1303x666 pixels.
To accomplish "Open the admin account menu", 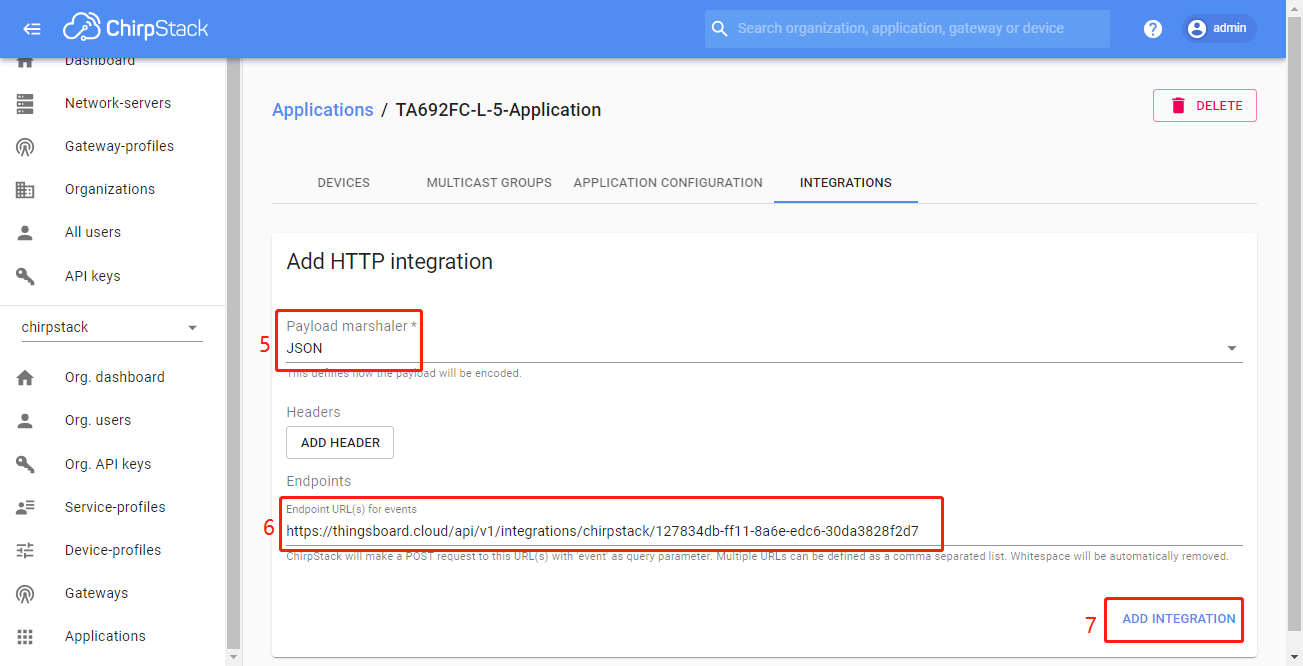I will coord(1219,29).
